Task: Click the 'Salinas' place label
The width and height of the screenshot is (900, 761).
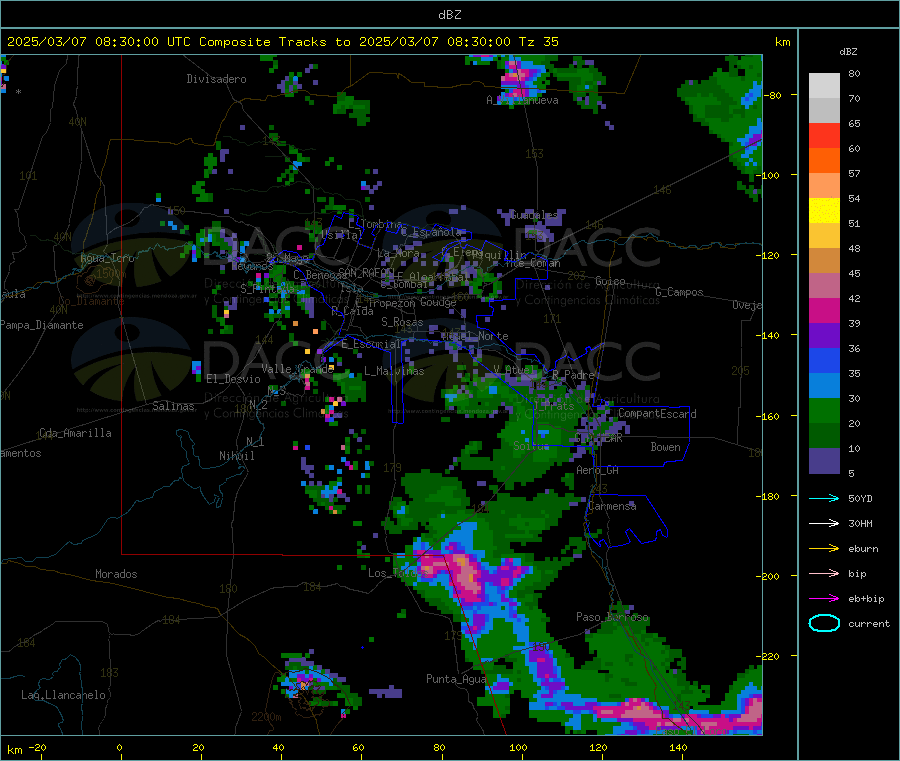Action: coord(173,406)
